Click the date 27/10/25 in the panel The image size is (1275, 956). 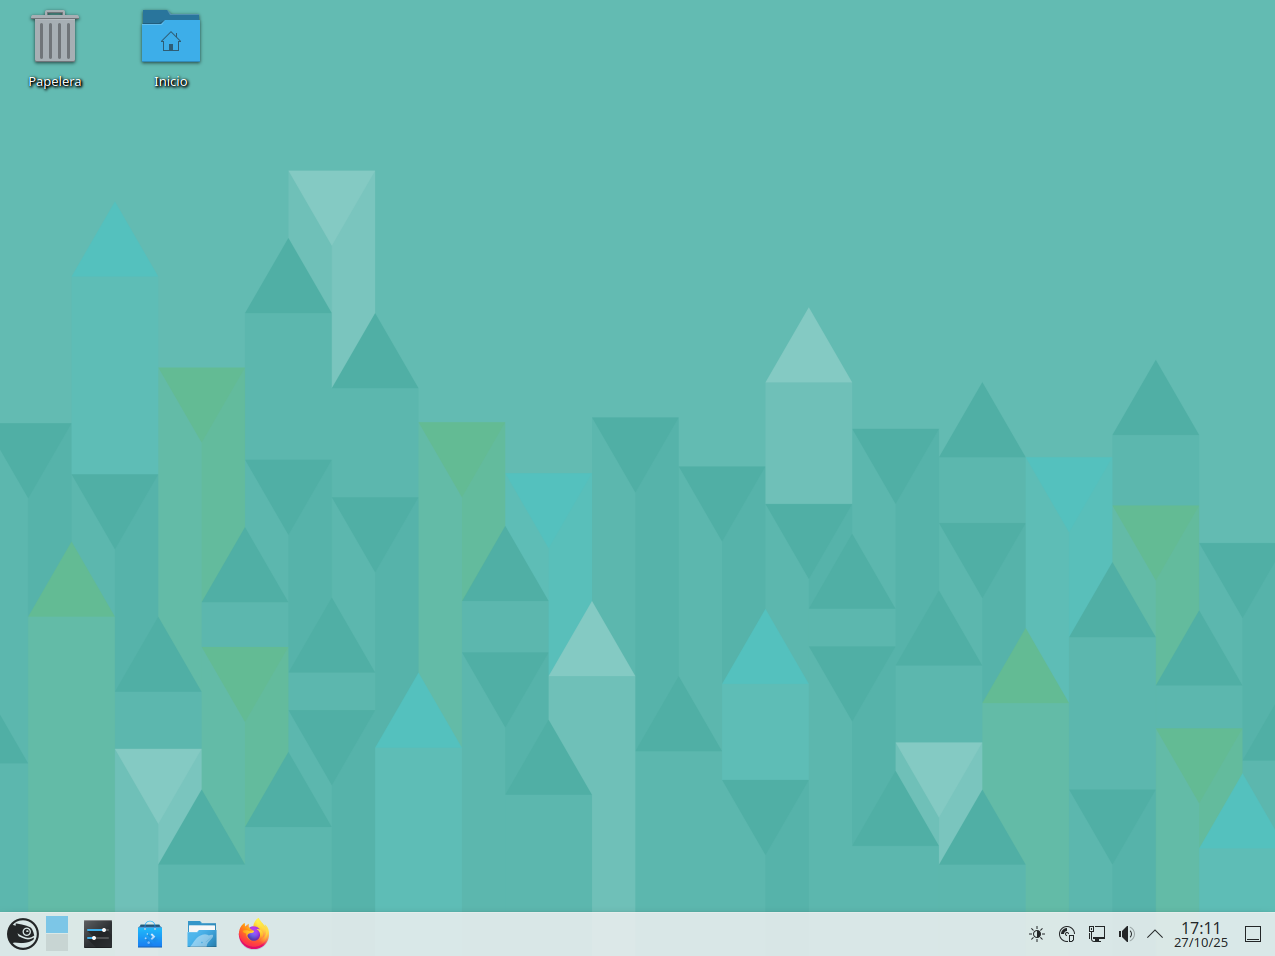click(x=1201, y=943)
